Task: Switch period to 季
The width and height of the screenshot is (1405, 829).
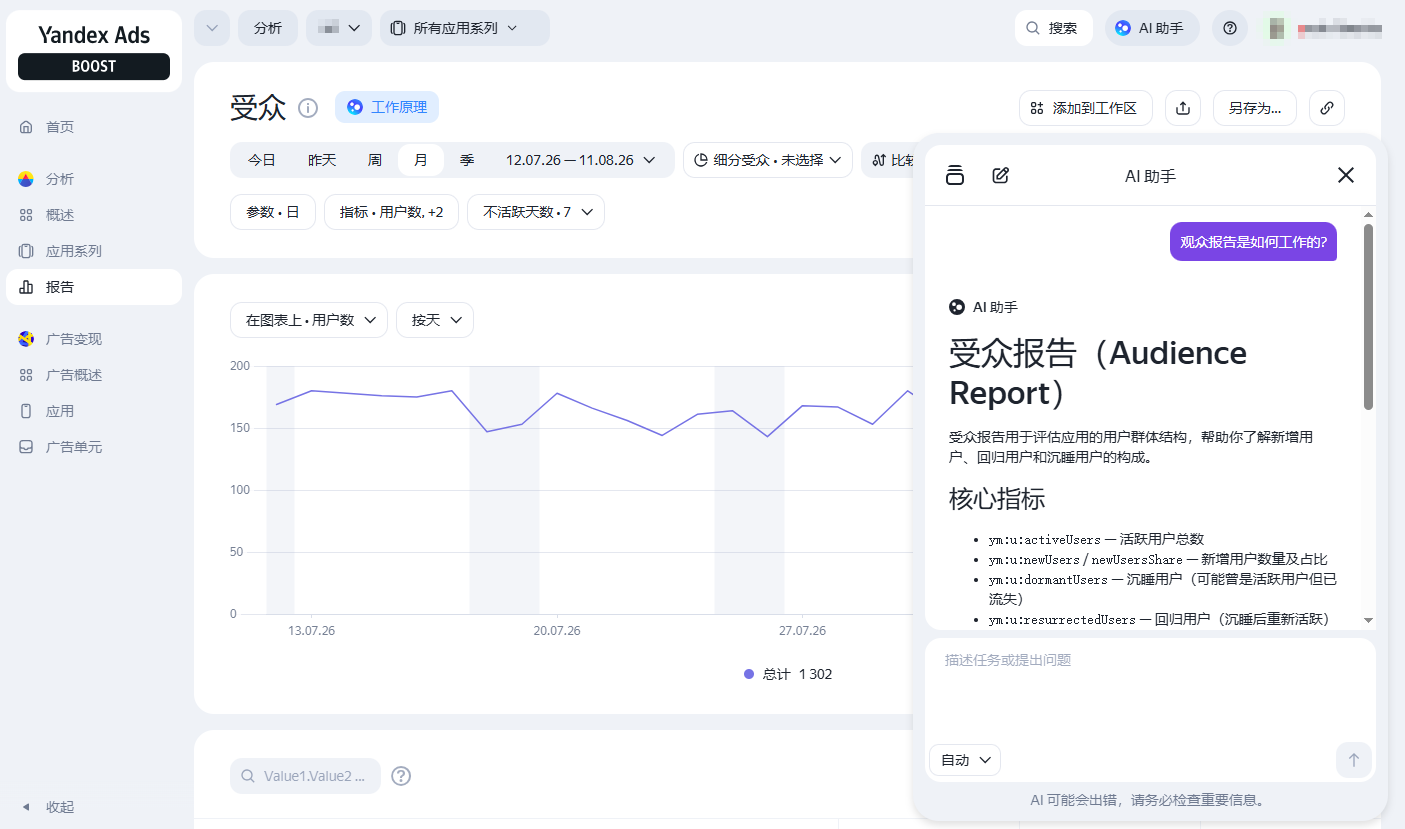Action: click(467, 160)
